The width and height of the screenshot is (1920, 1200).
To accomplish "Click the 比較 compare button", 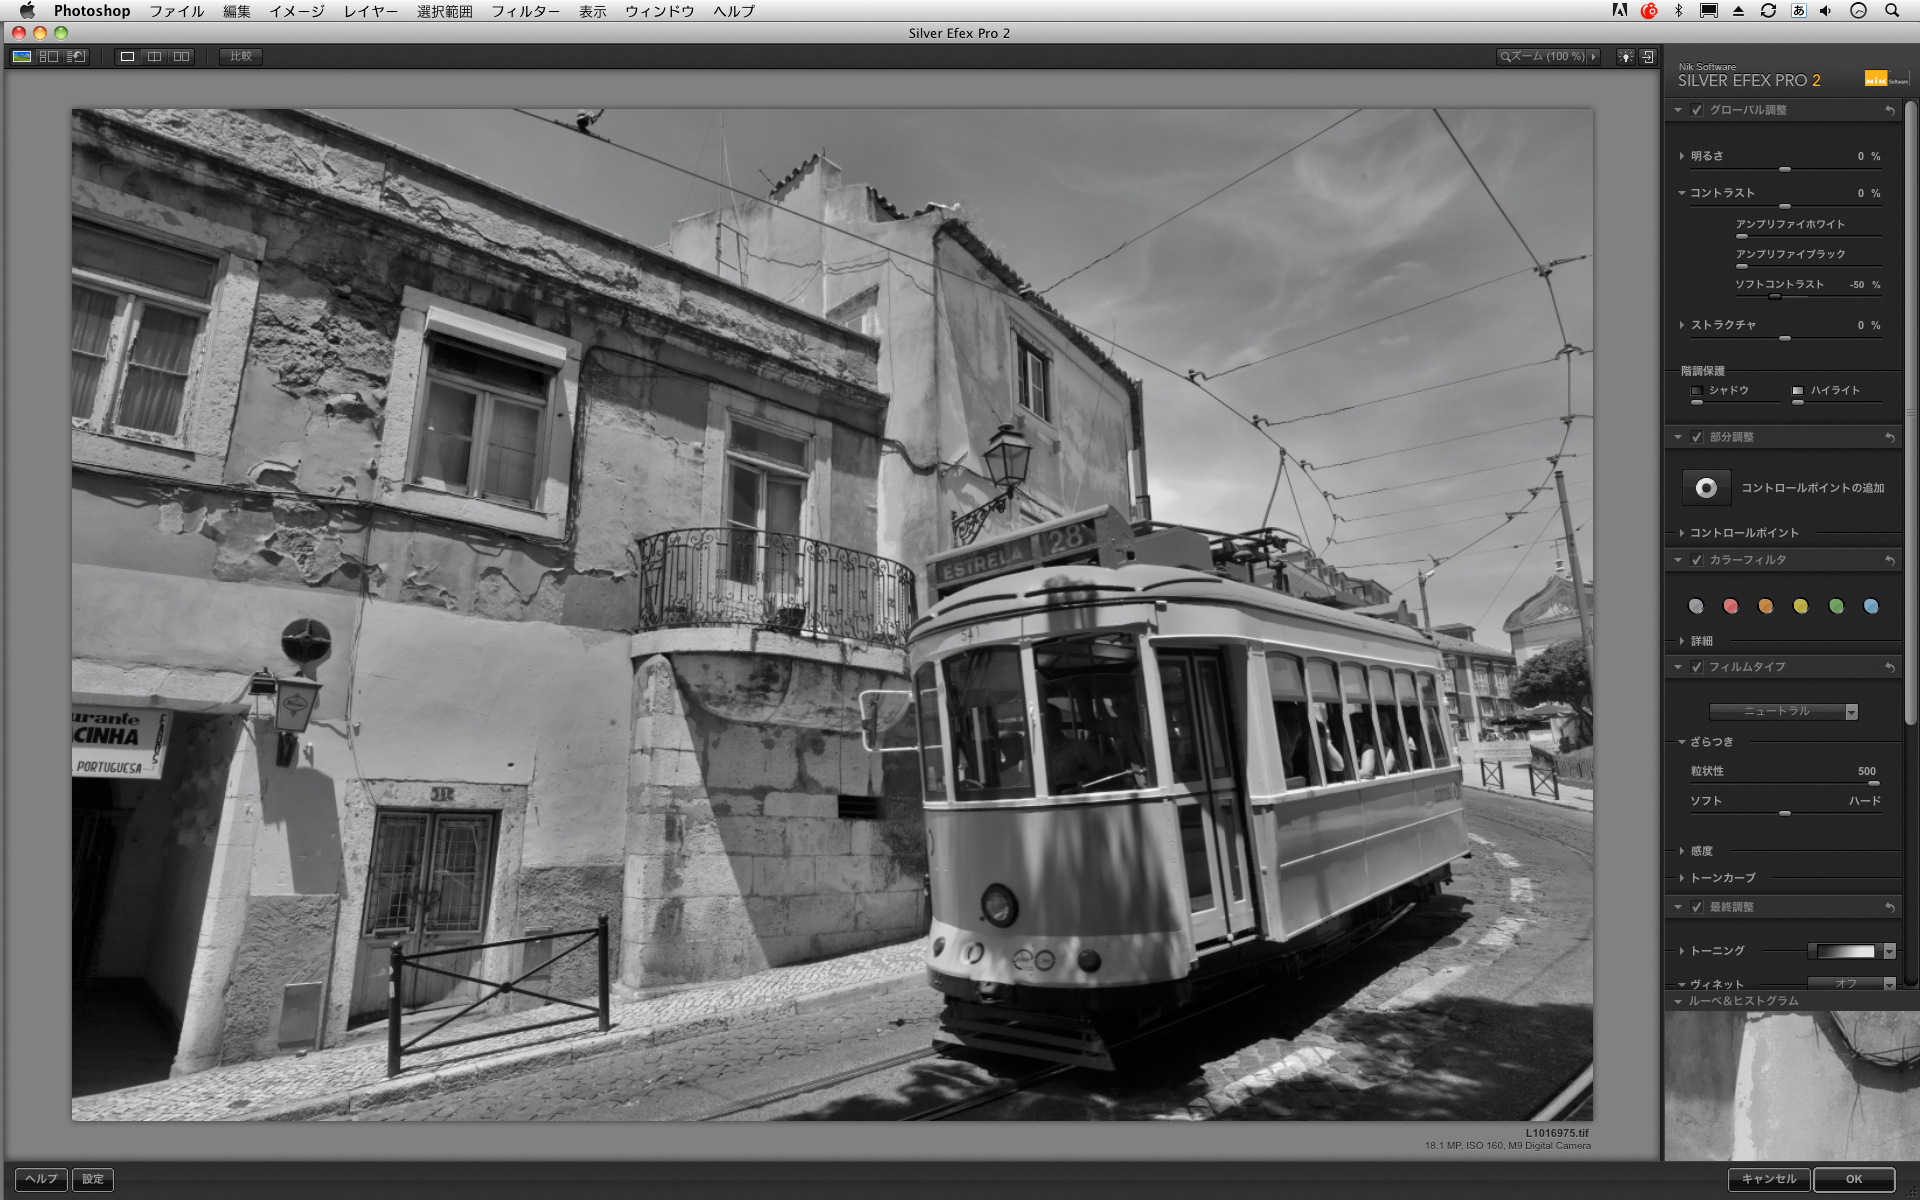I will [241, 57].
